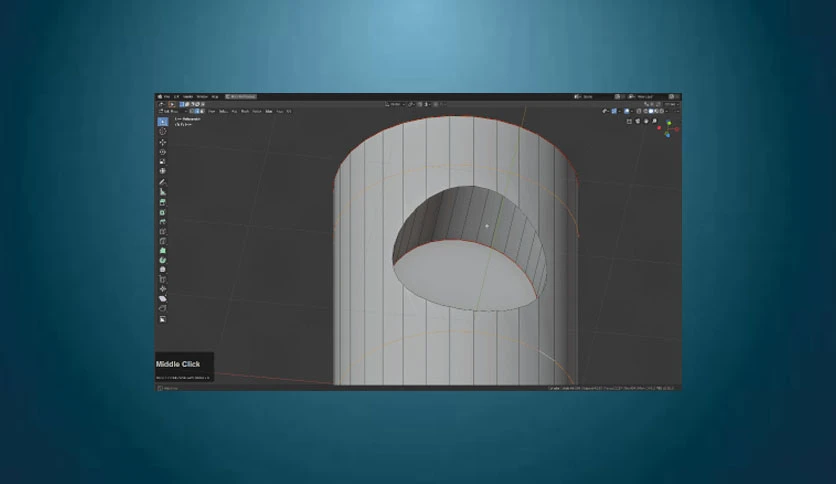Image resolution: width=836 pixels, height=484 pixels.
Task: Switch to rendered viewport shading
Action: 662,111
